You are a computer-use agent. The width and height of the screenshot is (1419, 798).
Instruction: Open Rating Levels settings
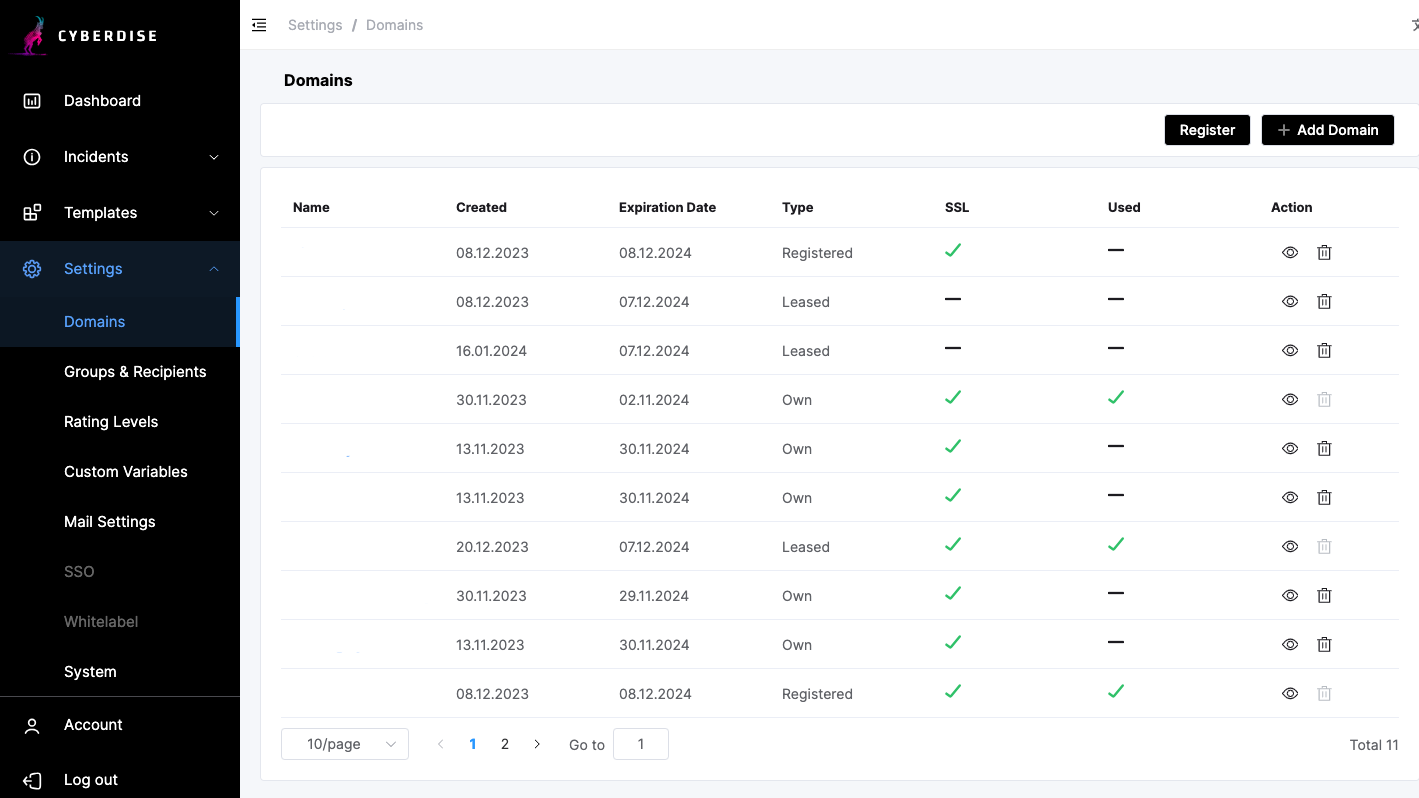coord(120,422)
